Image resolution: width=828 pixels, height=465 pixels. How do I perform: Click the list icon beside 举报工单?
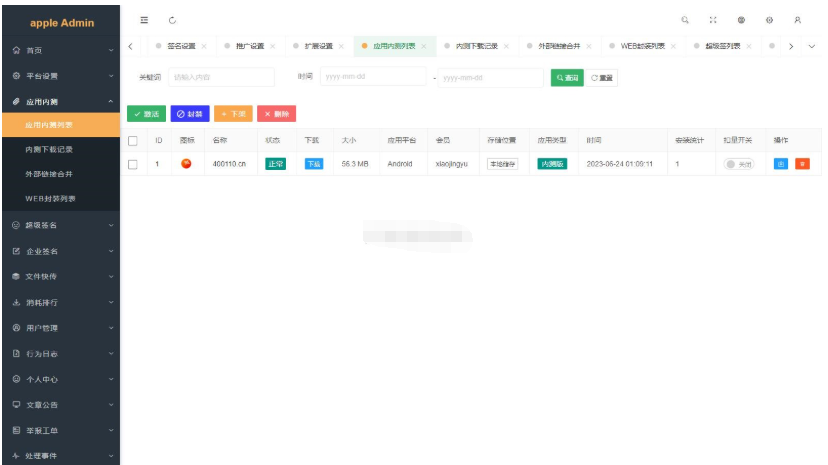(16, 430)
